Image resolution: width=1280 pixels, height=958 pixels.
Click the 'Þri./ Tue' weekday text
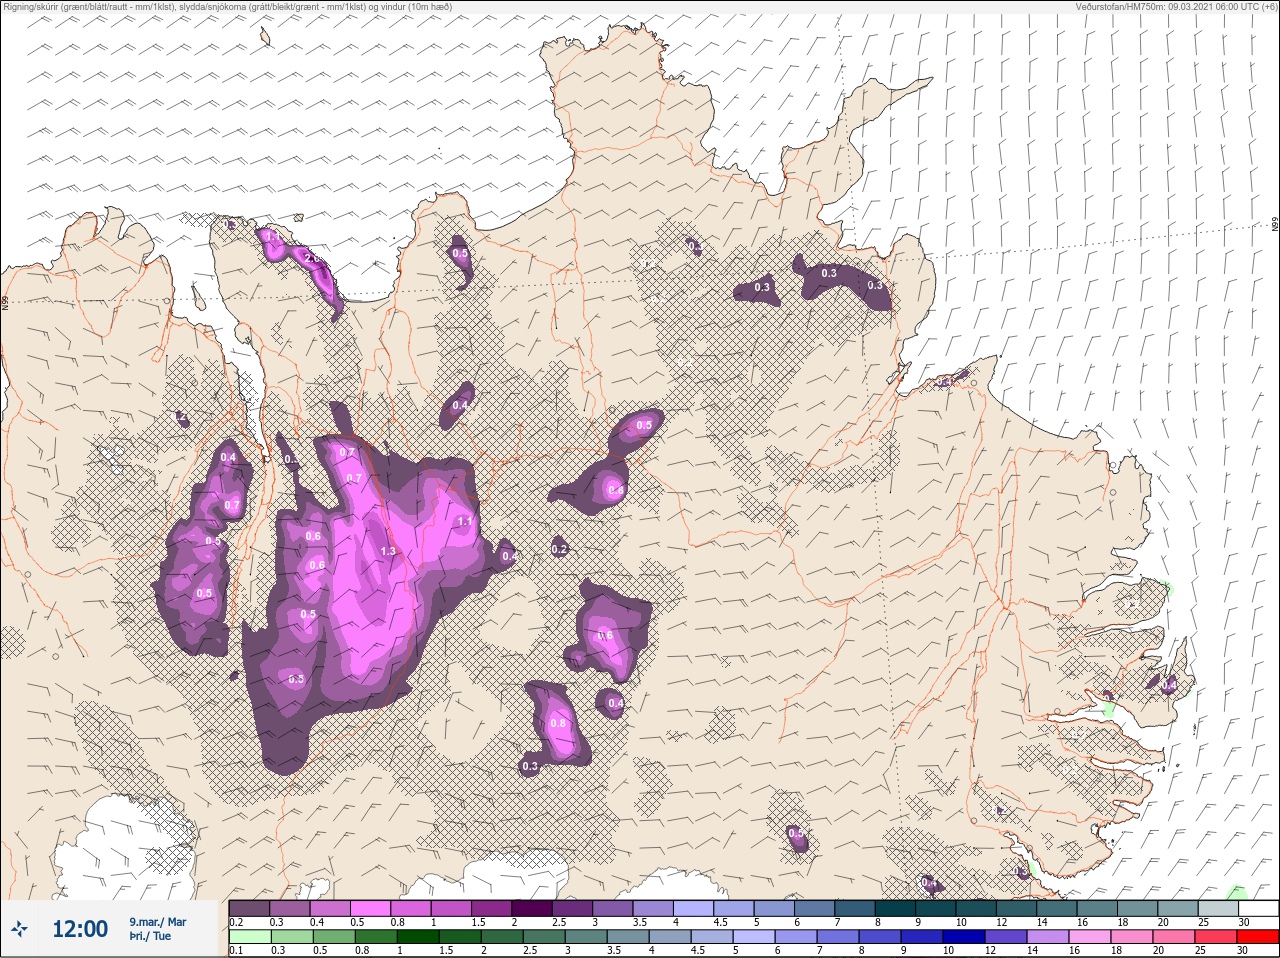point(150,937)
